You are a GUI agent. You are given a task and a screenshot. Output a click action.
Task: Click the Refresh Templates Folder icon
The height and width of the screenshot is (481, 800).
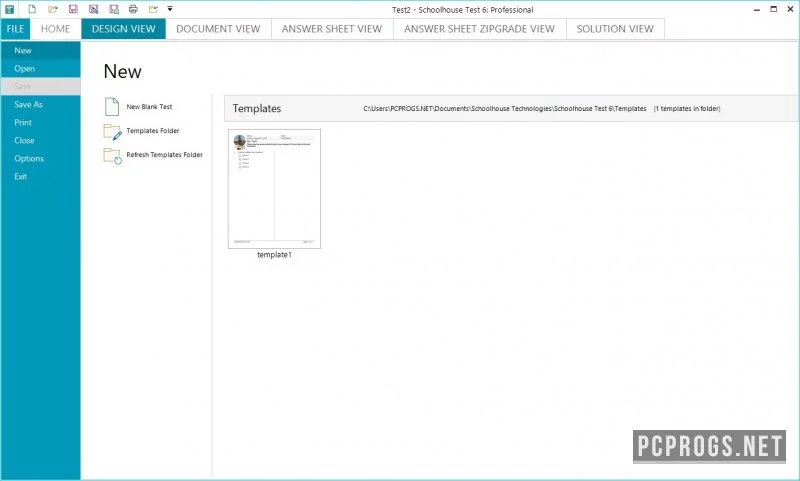[112, 156]
